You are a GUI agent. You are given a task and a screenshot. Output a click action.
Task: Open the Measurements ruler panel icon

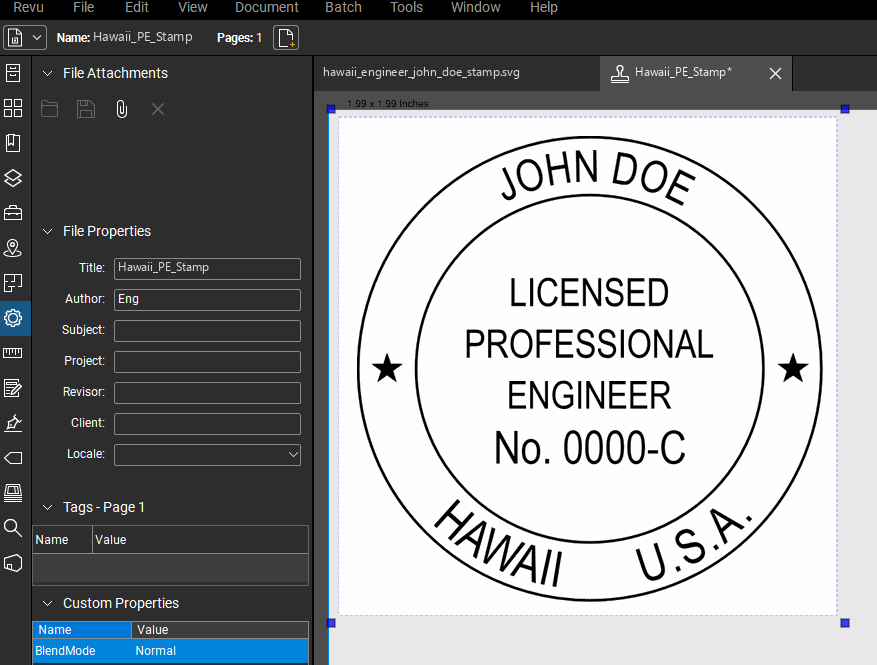[x=13, y=353]
